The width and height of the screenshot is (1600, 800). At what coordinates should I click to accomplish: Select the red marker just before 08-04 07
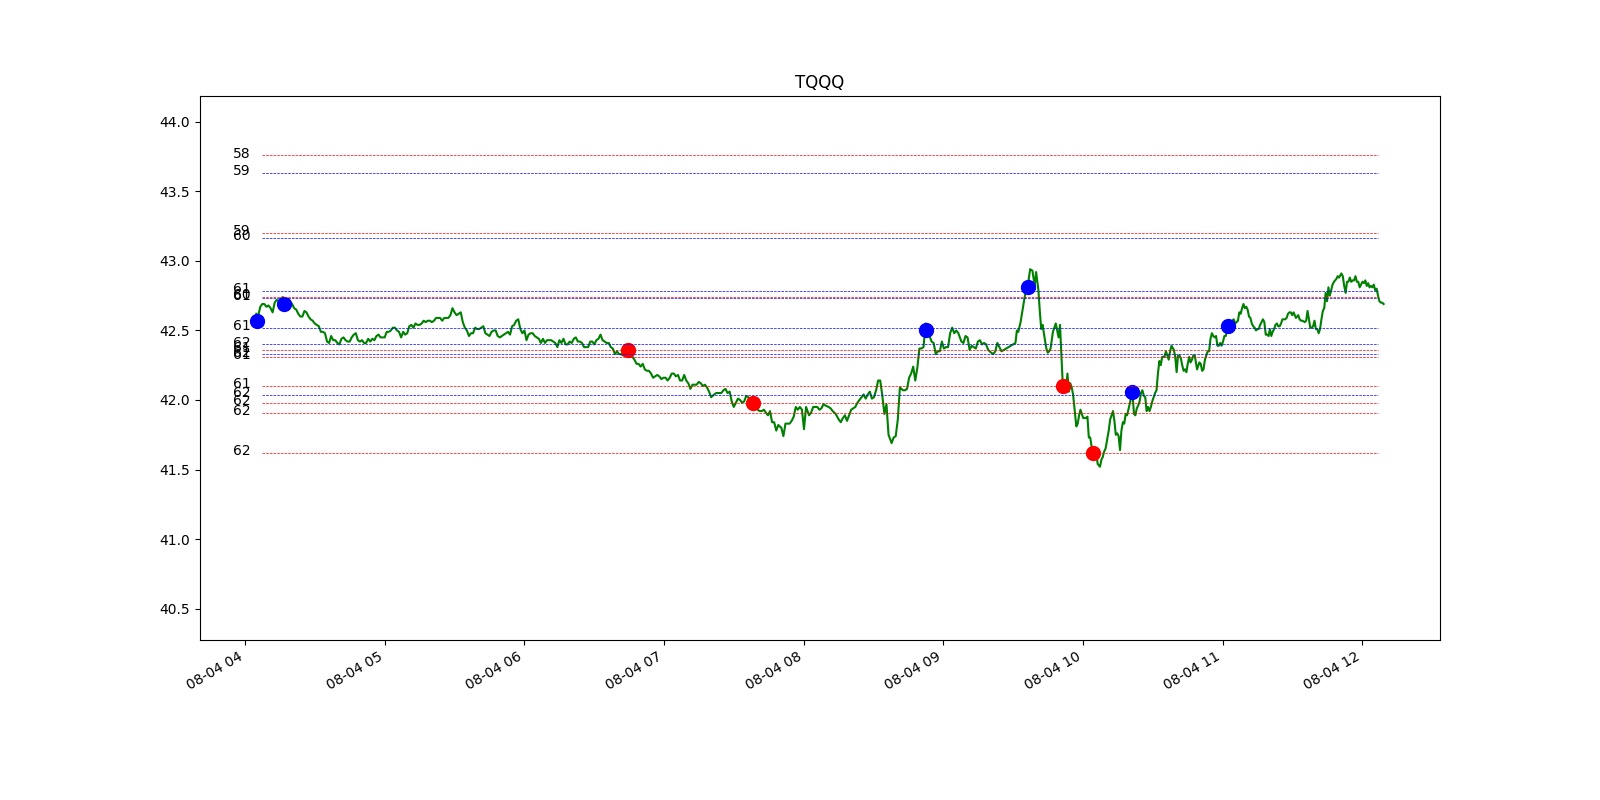(x=628, y=350)
